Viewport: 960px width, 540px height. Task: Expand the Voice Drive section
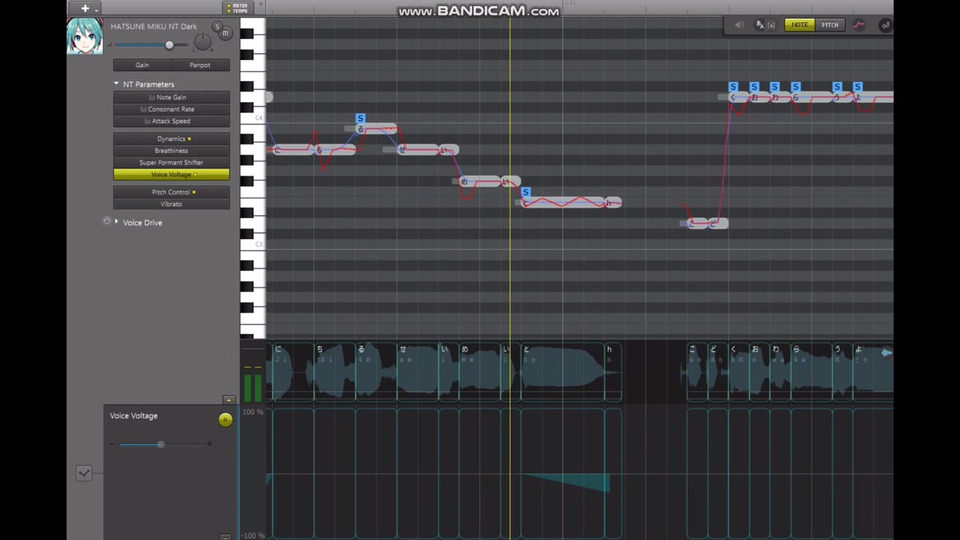[x=116, y=222]
